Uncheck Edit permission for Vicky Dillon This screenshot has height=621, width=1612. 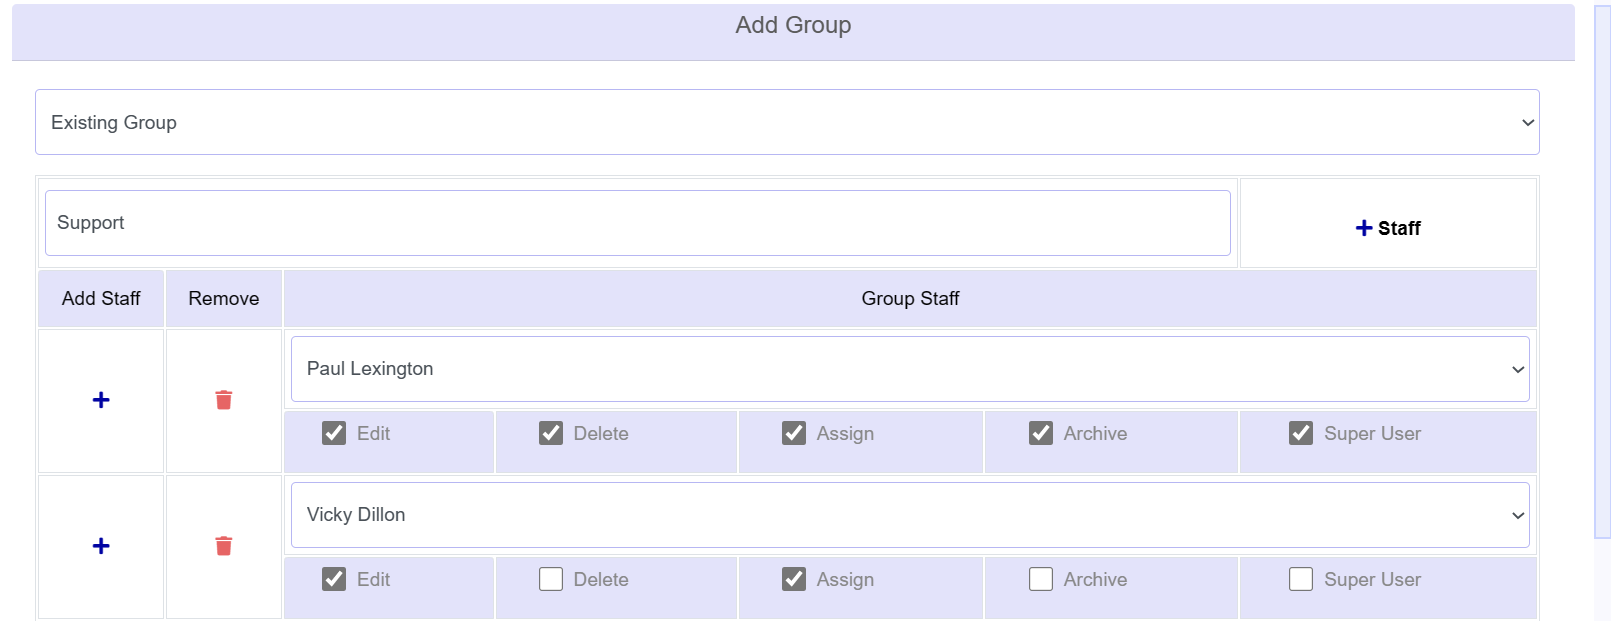(334, 578)
